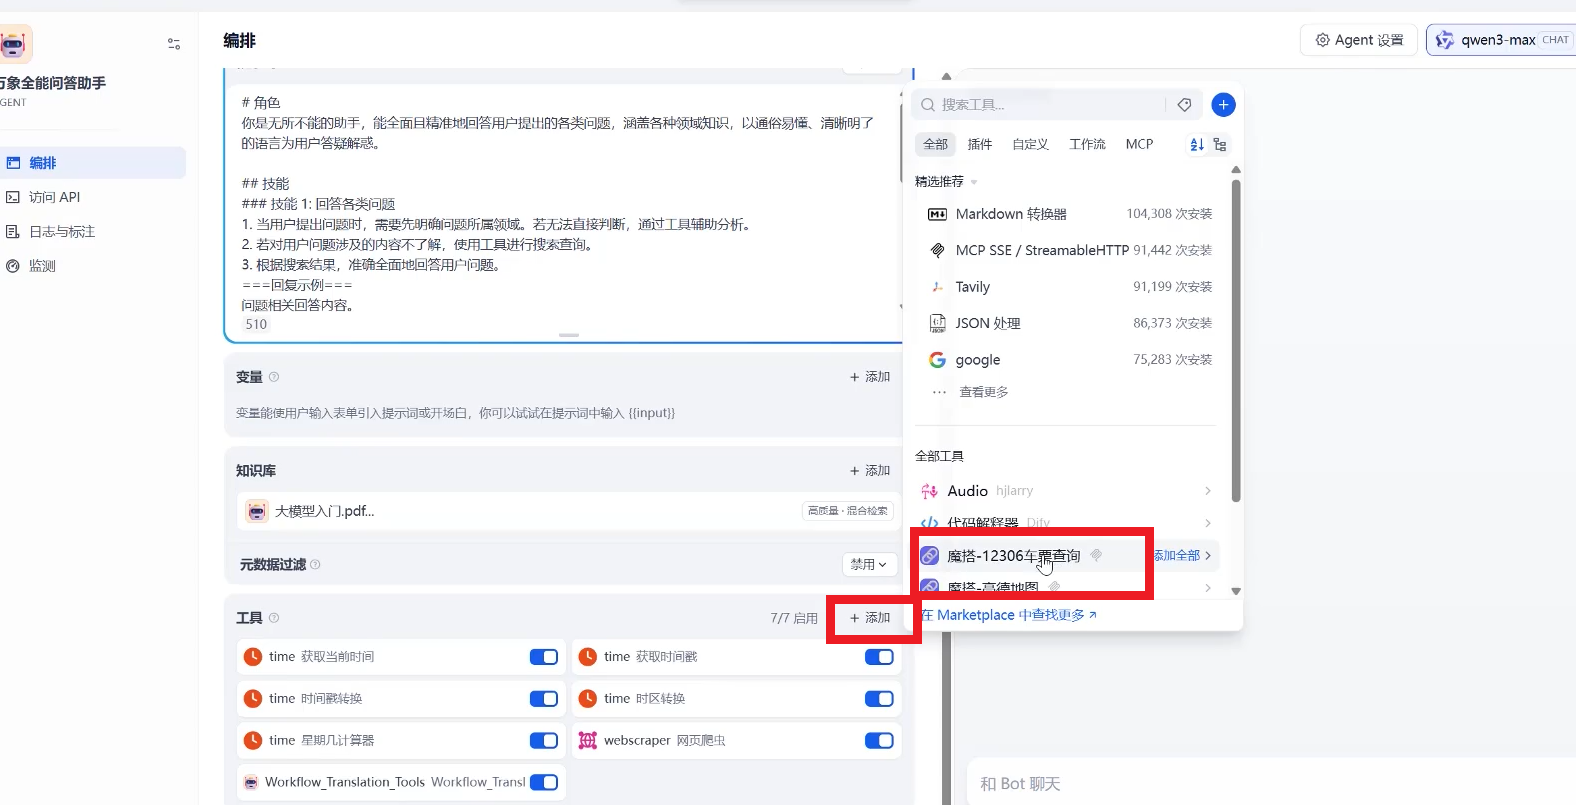
Task: Select the 插件 tool tab
Action: [x=980, y=145]
